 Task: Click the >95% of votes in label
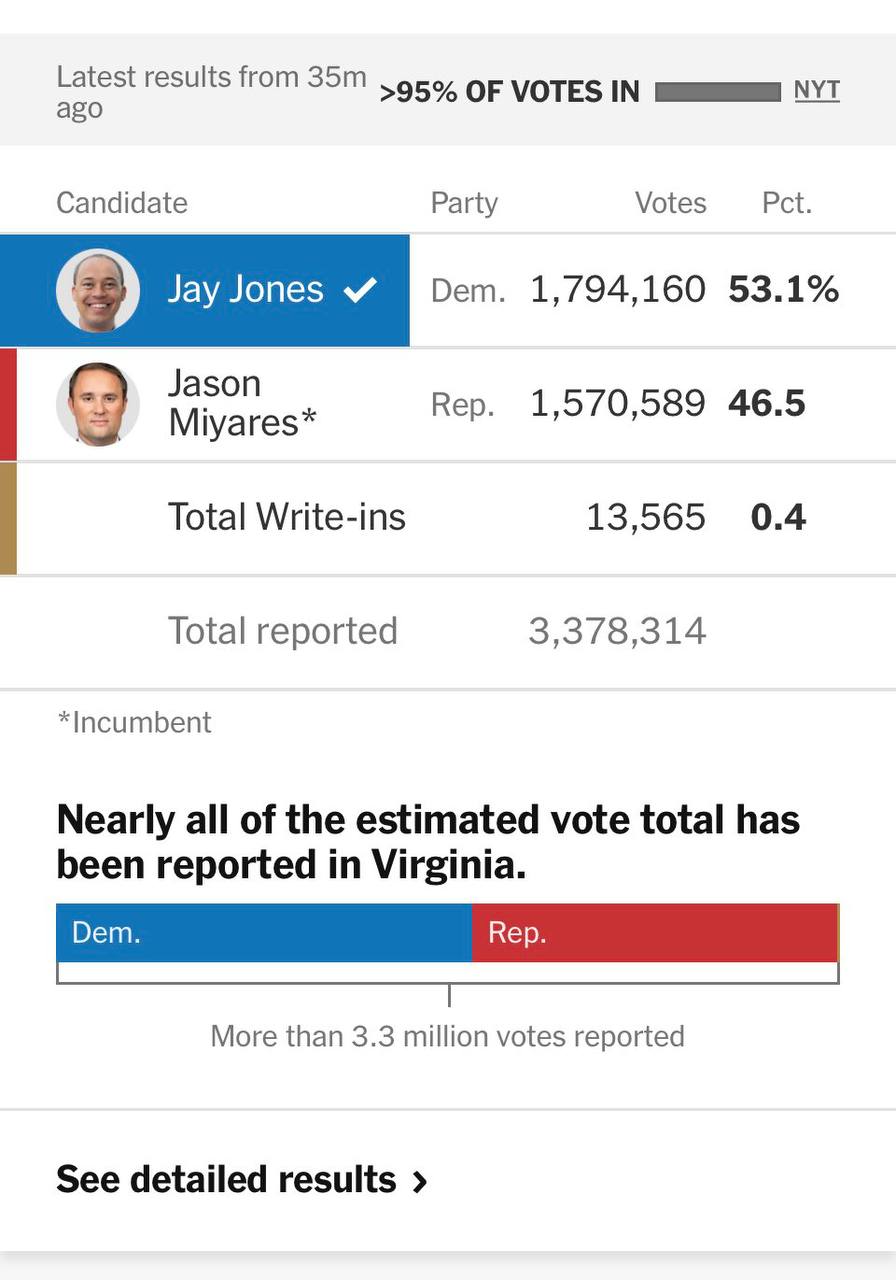coord(509,92)
